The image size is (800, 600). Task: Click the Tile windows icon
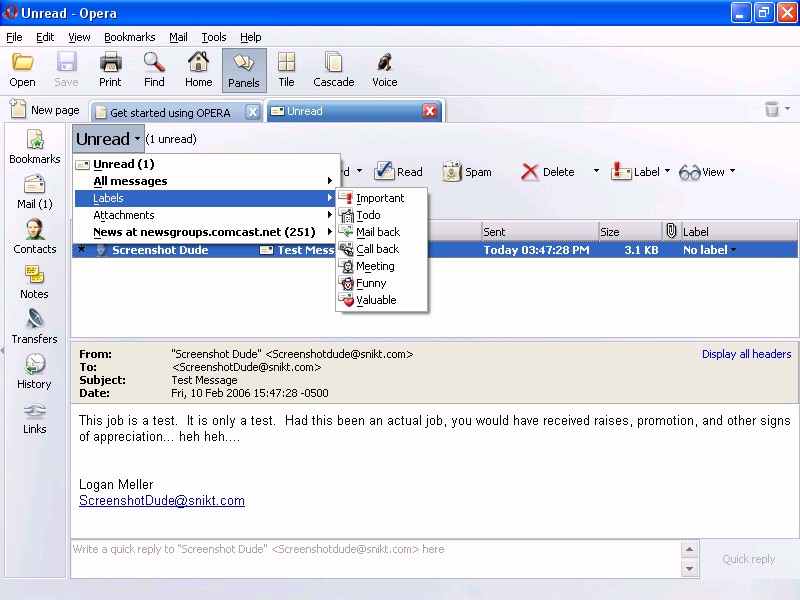(x=286, y=70)
